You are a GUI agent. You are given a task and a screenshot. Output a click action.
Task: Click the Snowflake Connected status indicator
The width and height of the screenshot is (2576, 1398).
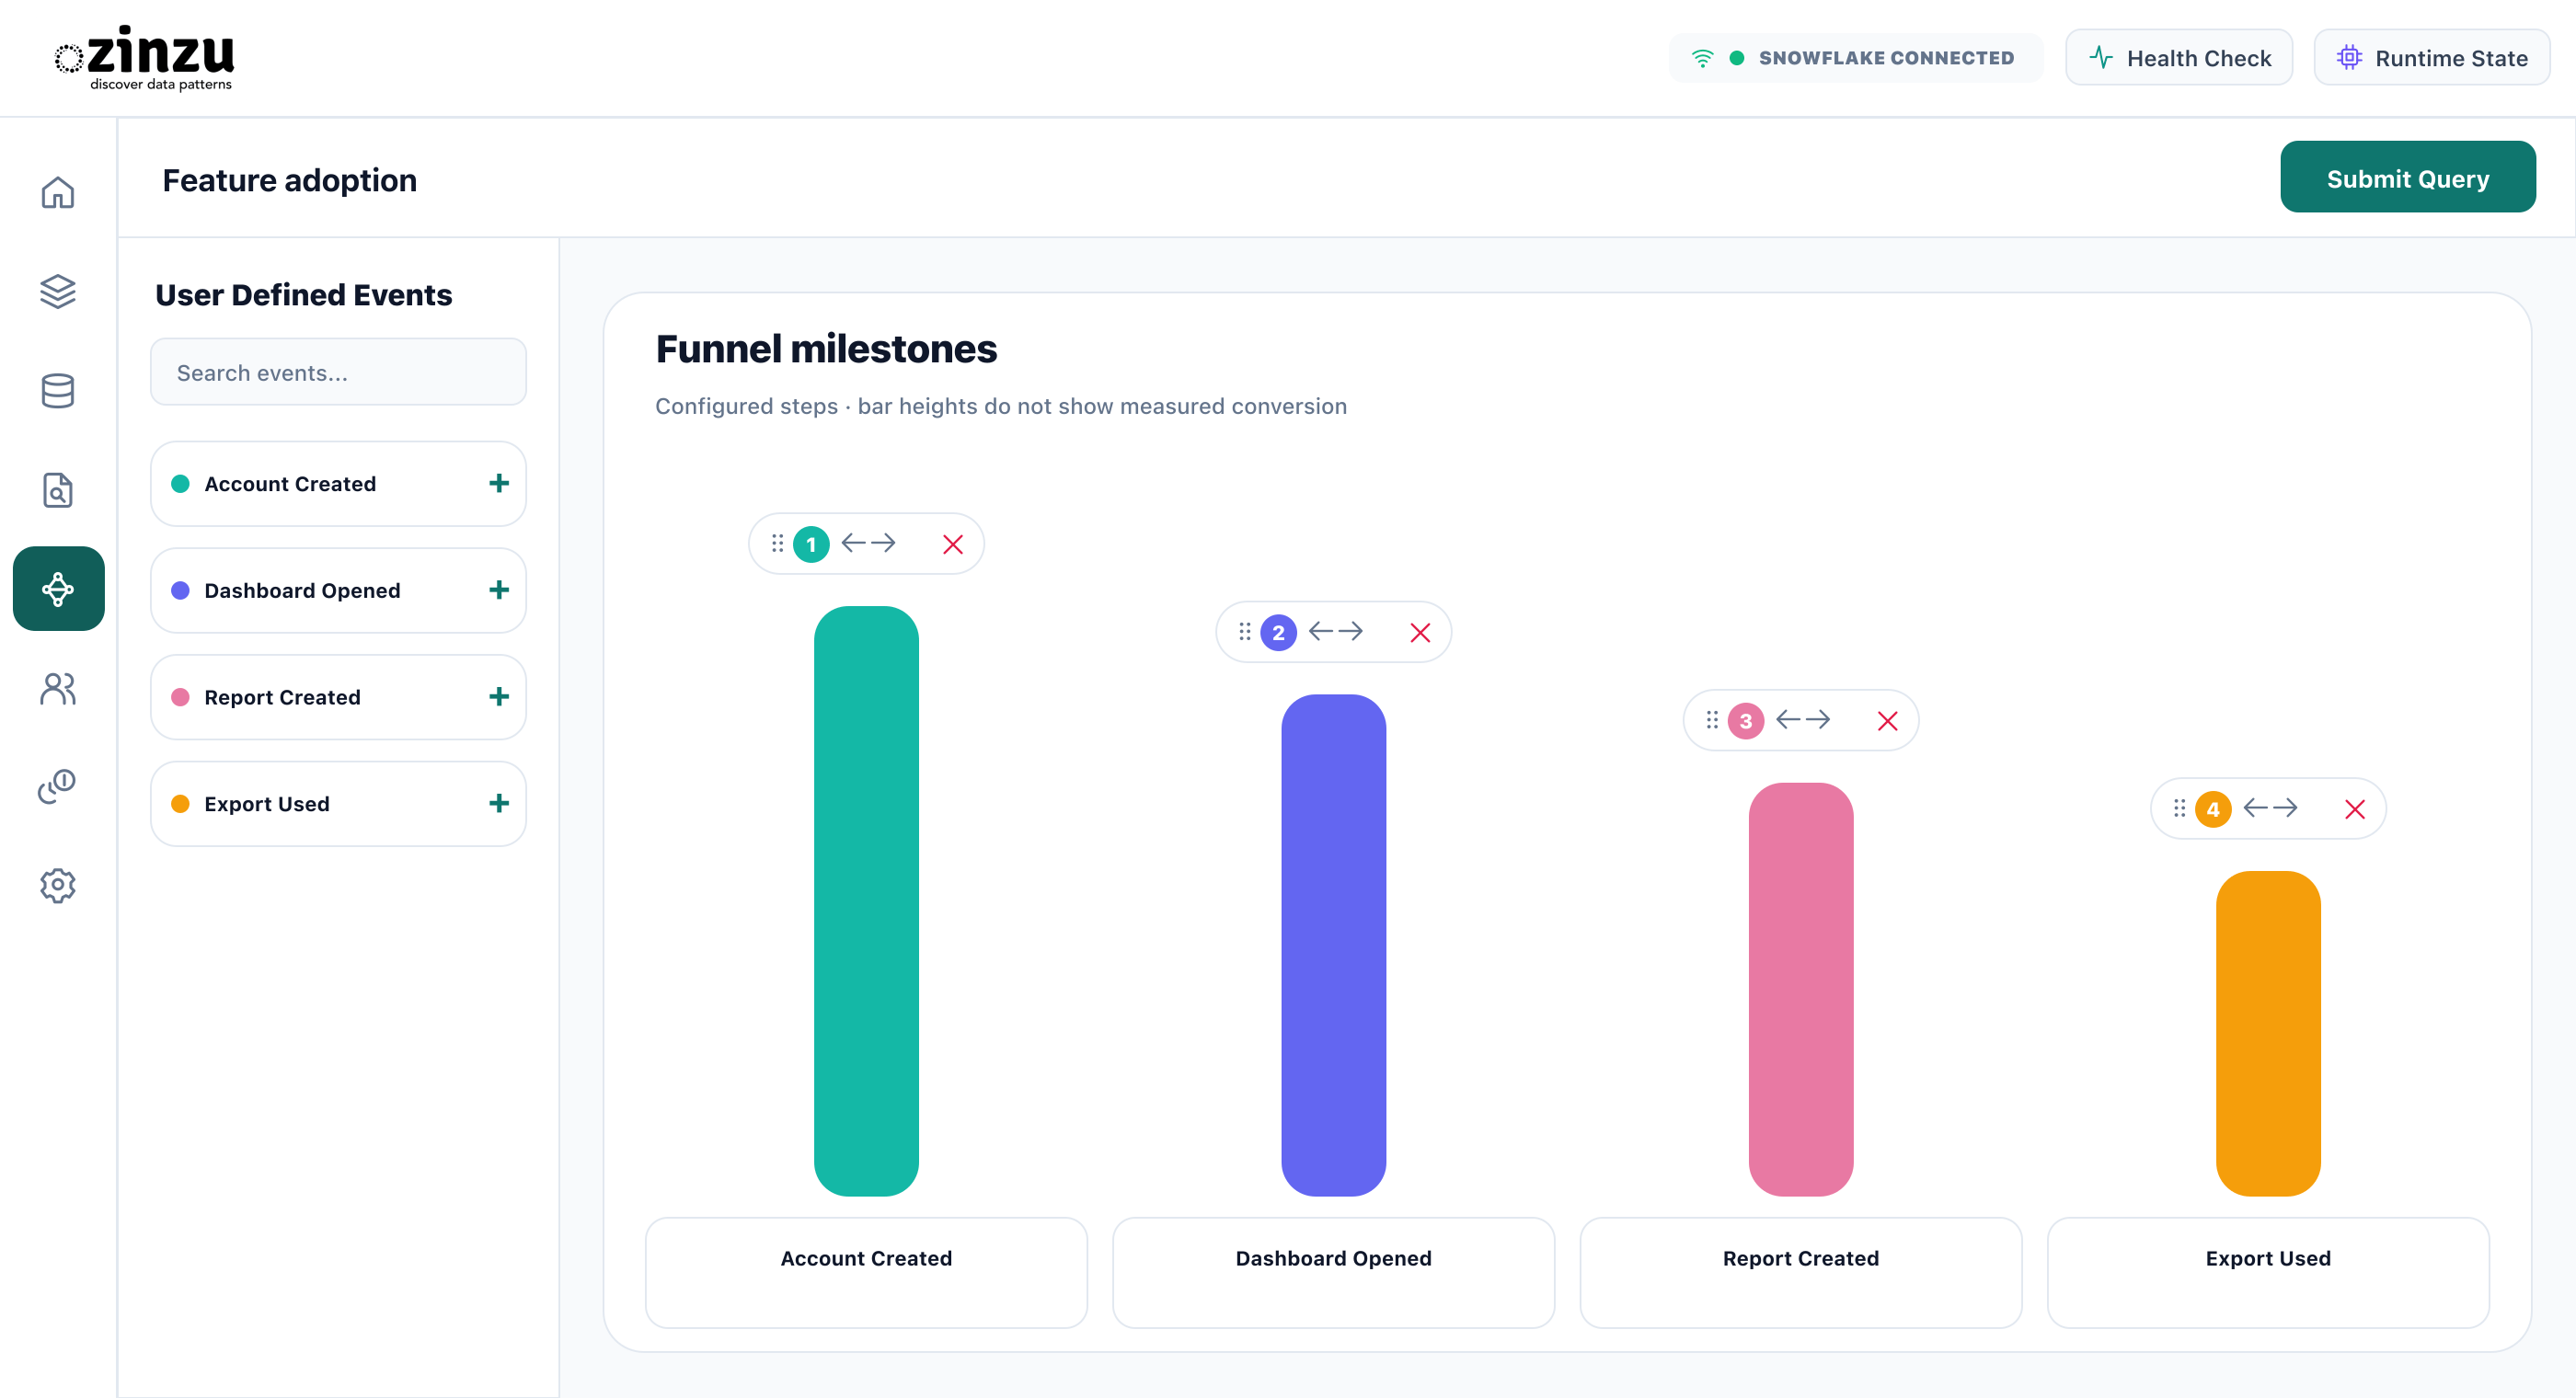click(x=1855, y=58)
